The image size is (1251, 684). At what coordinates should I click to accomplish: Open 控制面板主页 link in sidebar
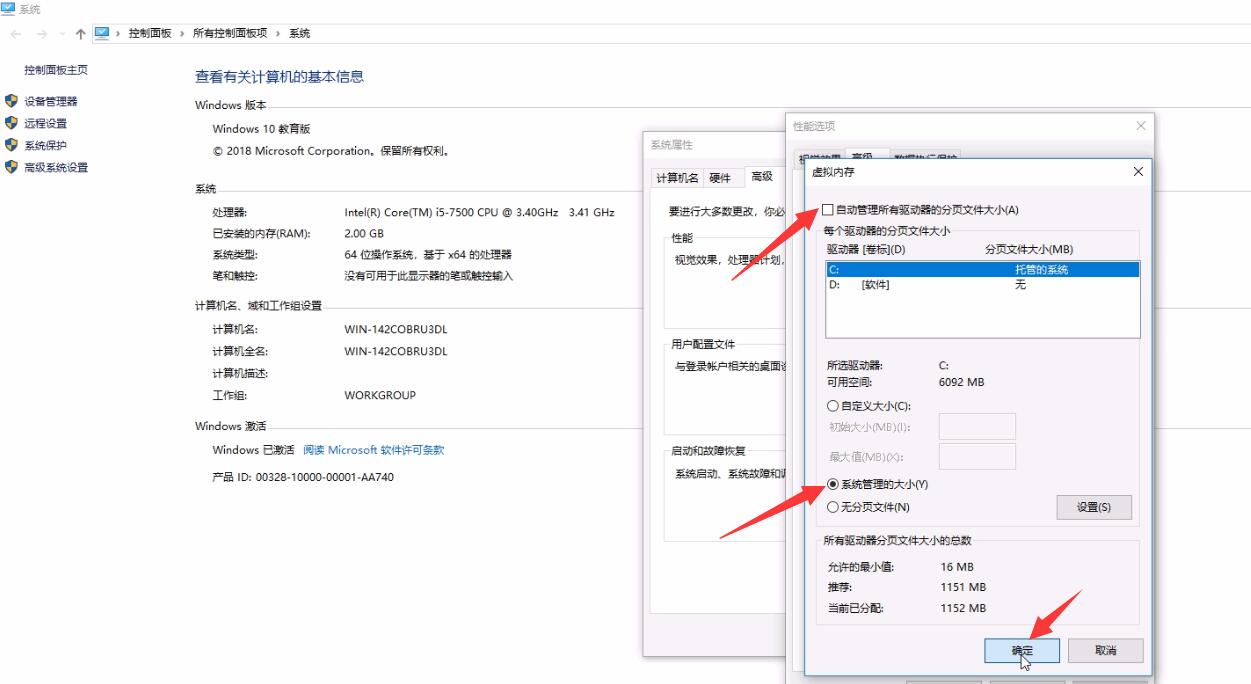56,70
